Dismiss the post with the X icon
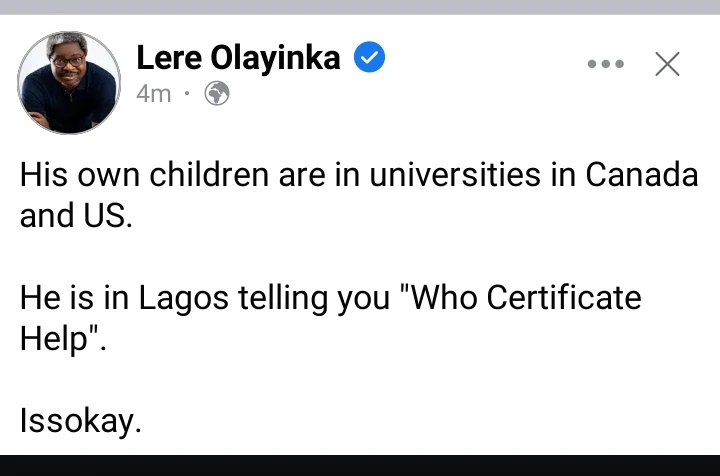Viewport: 720px width, 476px height. tap(667, 64)
